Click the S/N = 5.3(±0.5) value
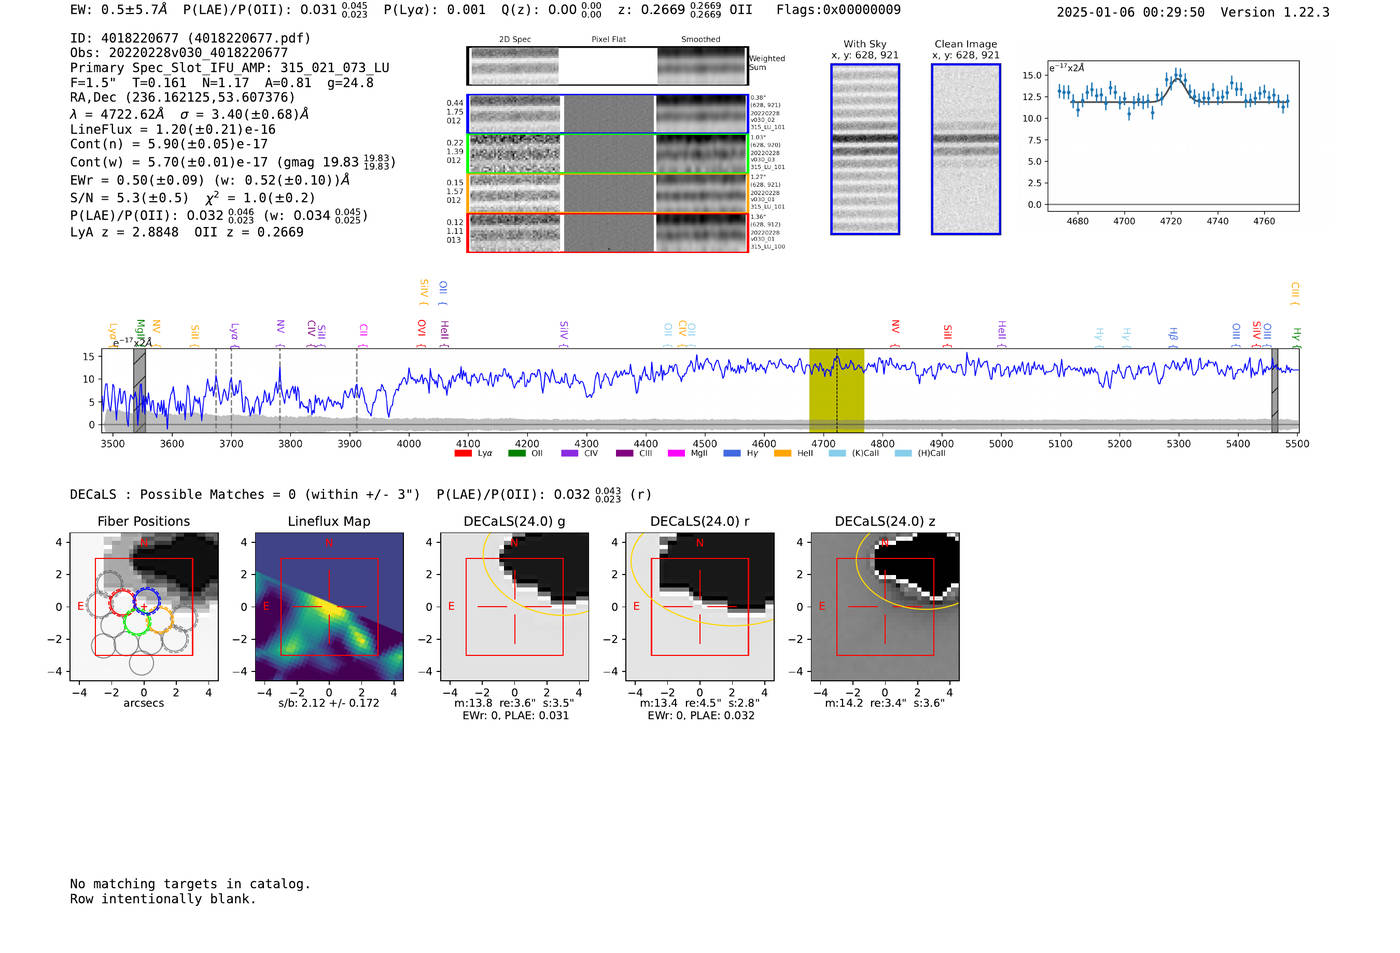This screenshot has width=1400, height=953. click(129, 198)
